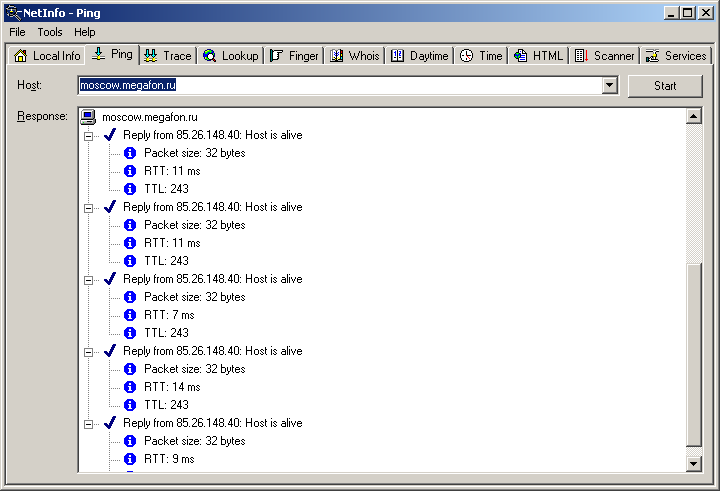Image resolution: width=720 pixels, height=491 pixels.
Task: Collapse the reply node containing RTT 9 ms
Action: 89,424
